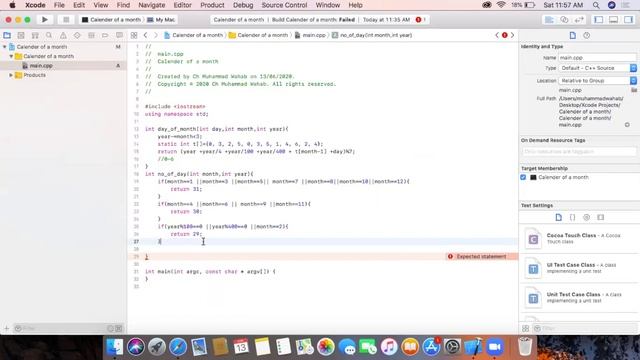Jump to previous issue arrow
Viewport: 640px width, 360px height.
(497, 36)
